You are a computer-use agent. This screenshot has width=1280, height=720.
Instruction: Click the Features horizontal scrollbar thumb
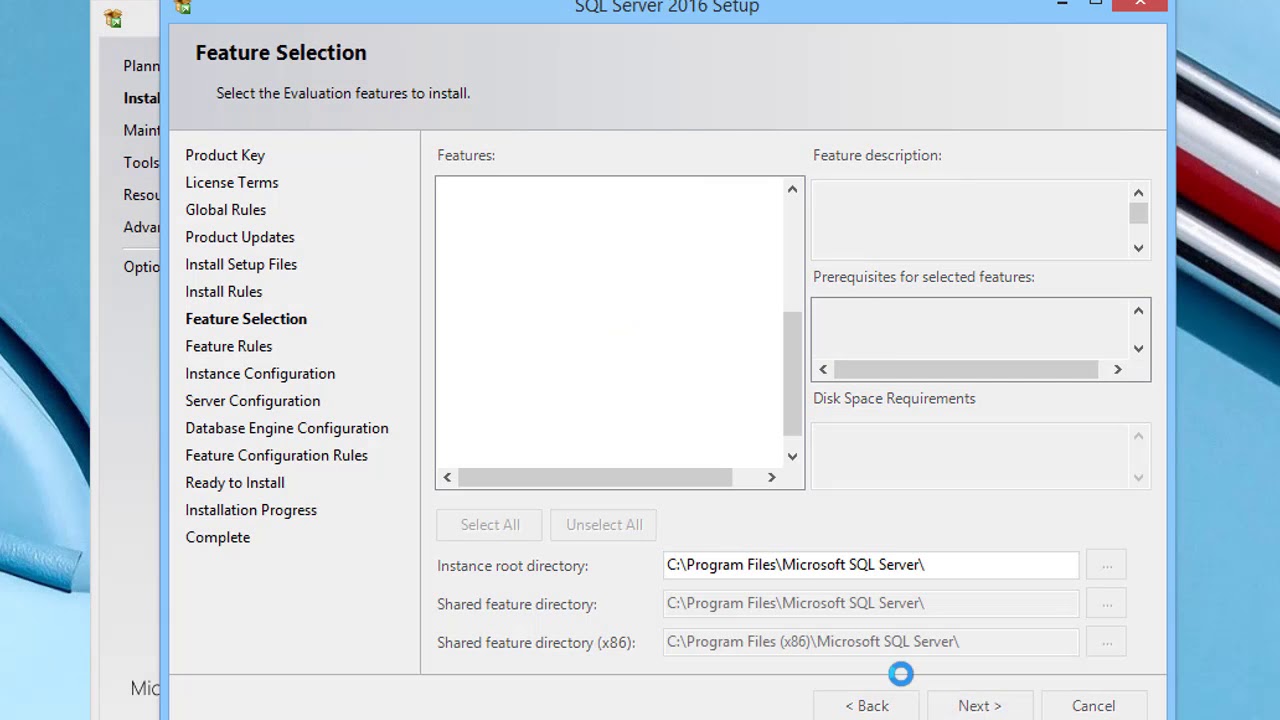pyautogui.click(x=595, y=478)
